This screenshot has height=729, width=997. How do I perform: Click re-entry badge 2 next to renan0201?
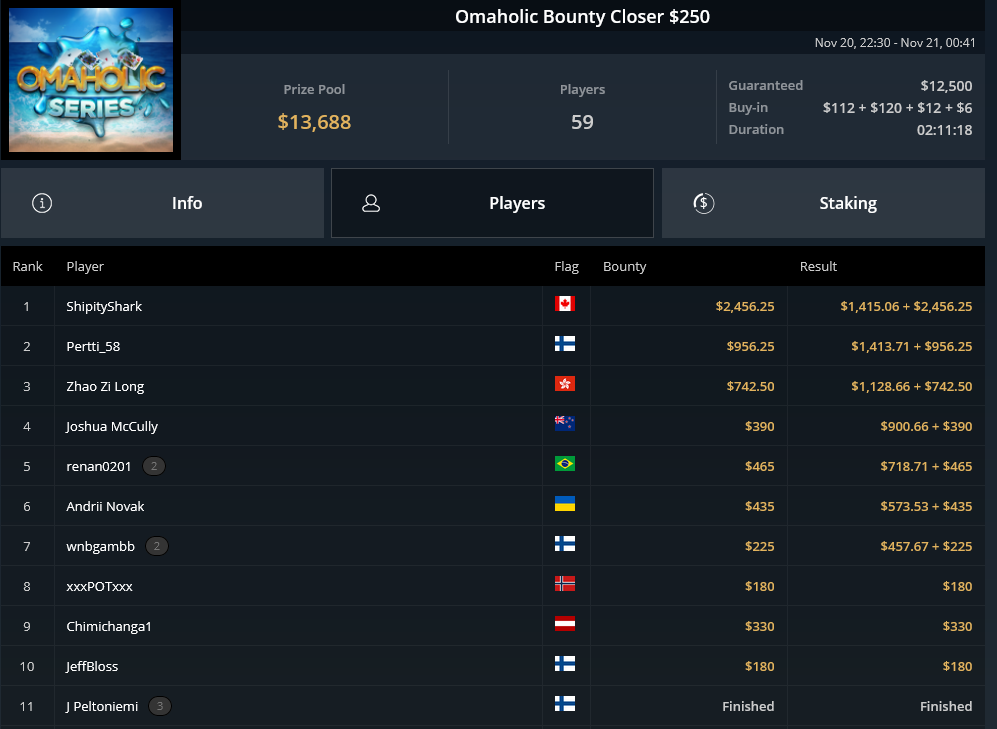tap(154, 467)
